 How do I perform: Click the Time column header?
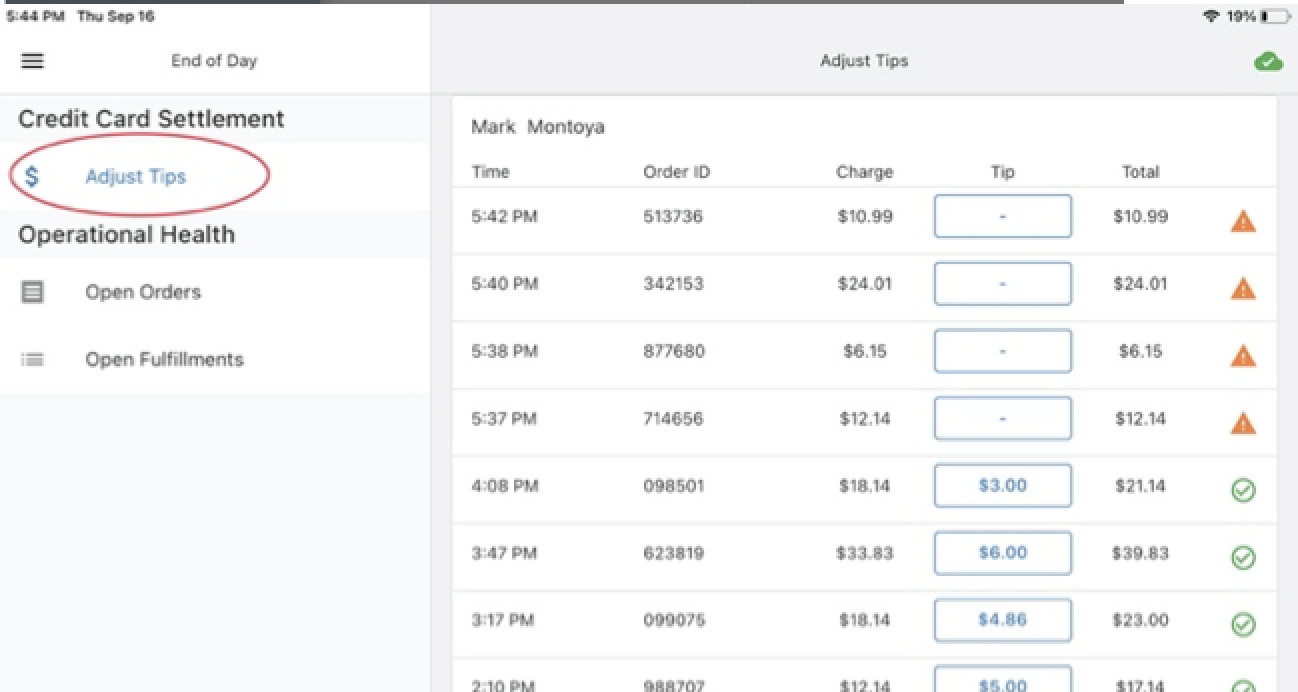tap(490, 172)
